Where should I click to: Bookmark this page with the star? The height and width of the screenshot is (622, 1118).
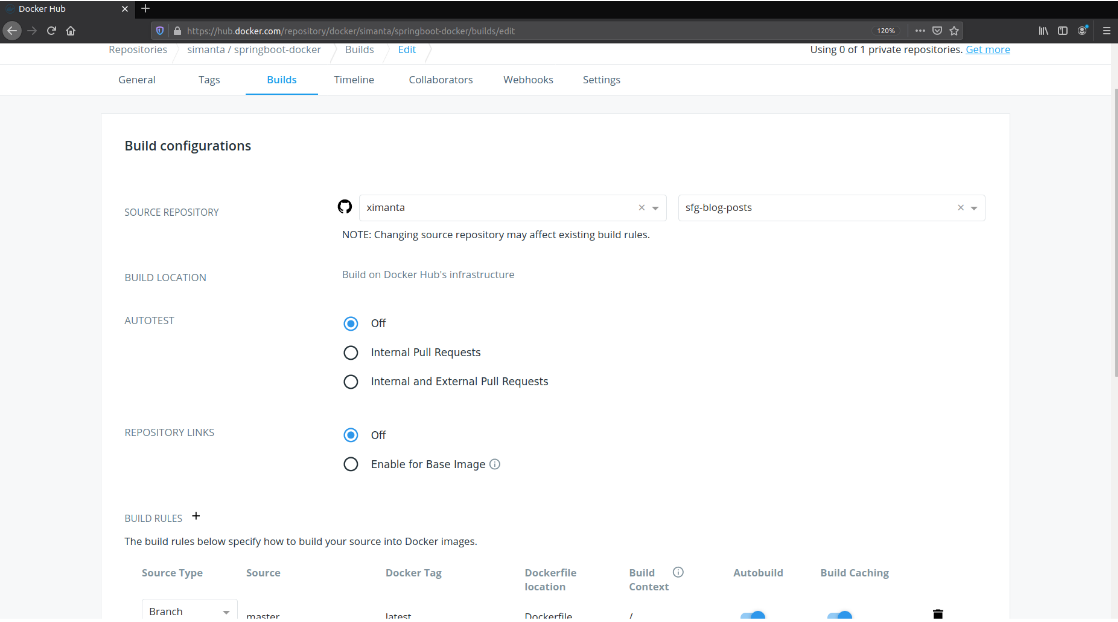(x=954, y=31)
